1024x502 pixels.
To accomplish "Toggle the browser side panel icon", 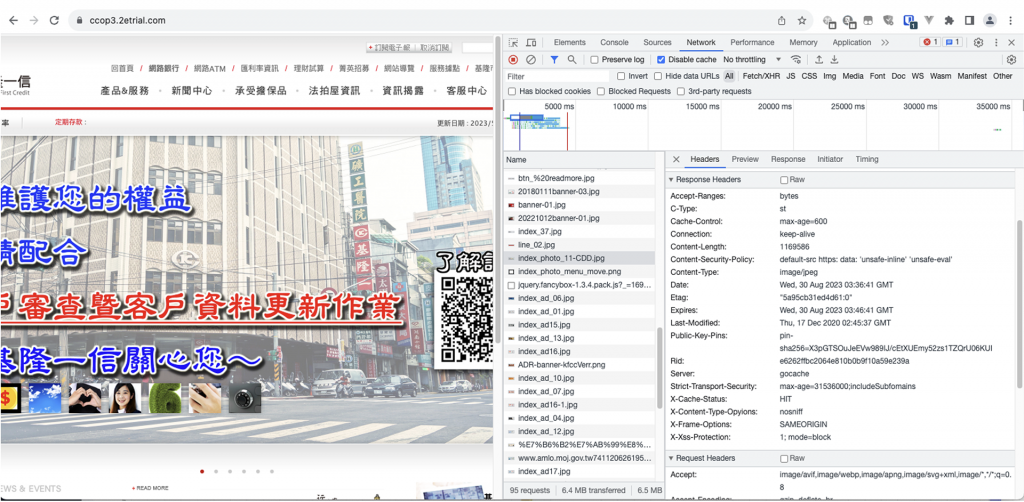I will tap(969, 20).
